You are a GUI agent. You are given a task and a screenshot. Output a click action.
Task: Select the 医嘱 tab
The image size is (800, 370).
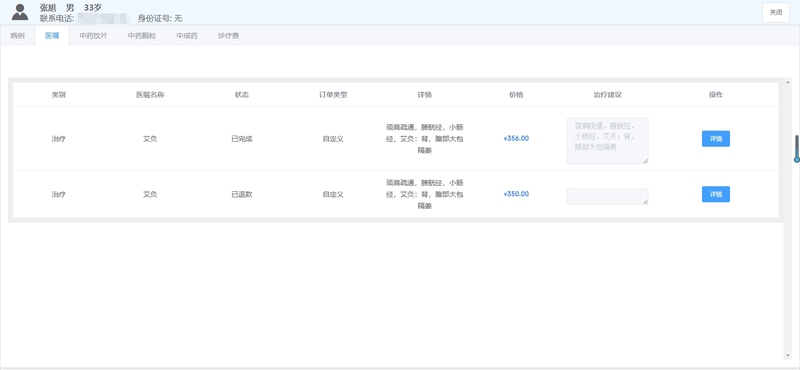click(x=52, y=36)
